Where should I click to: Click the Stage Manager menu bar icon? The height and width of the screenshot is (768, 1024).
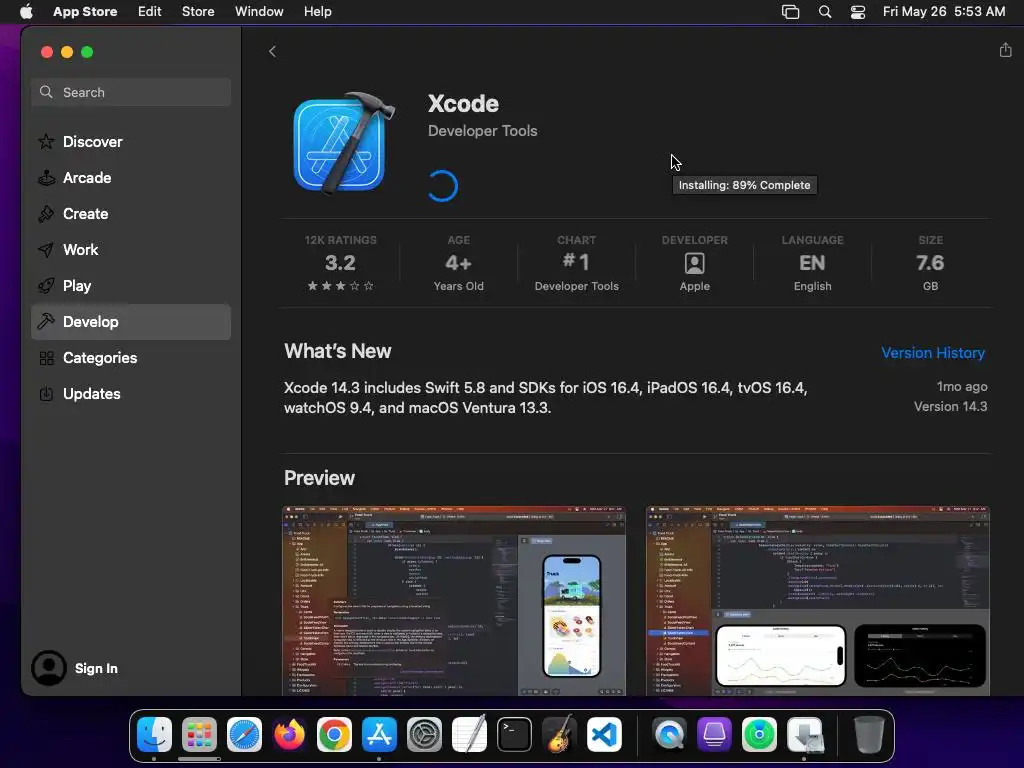(x=790, y=12)
